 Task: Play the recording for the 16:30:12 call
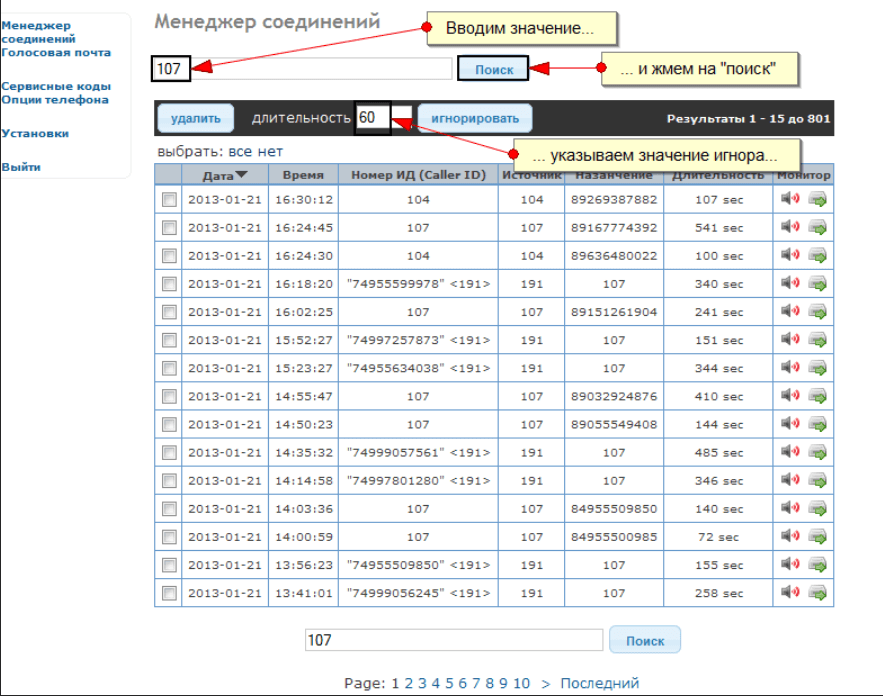click(x=790, y=199)
